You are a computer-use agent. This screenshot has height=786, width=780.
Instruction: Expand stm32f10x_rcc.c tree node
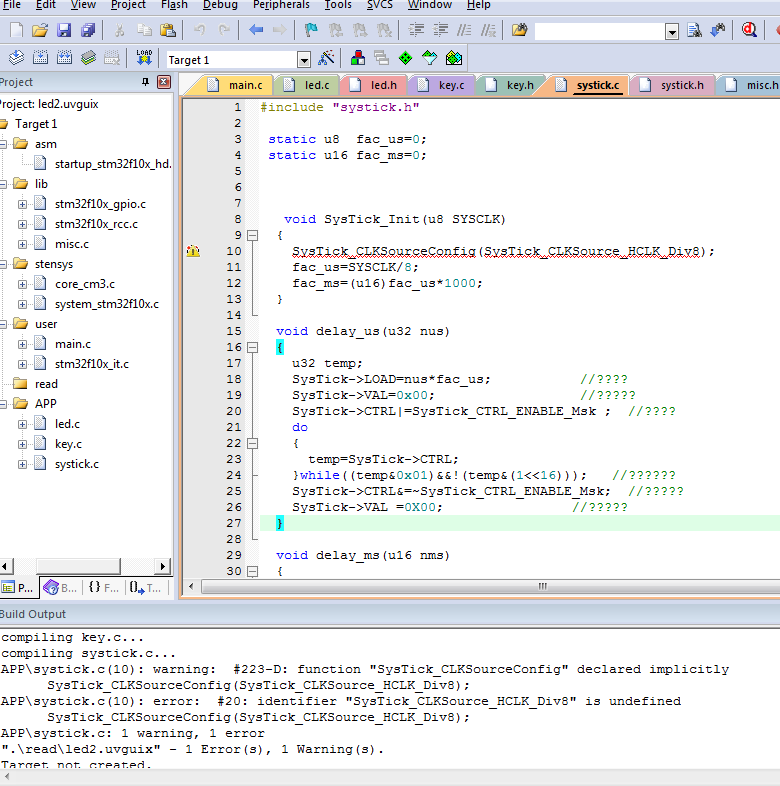tap(22, 224)
